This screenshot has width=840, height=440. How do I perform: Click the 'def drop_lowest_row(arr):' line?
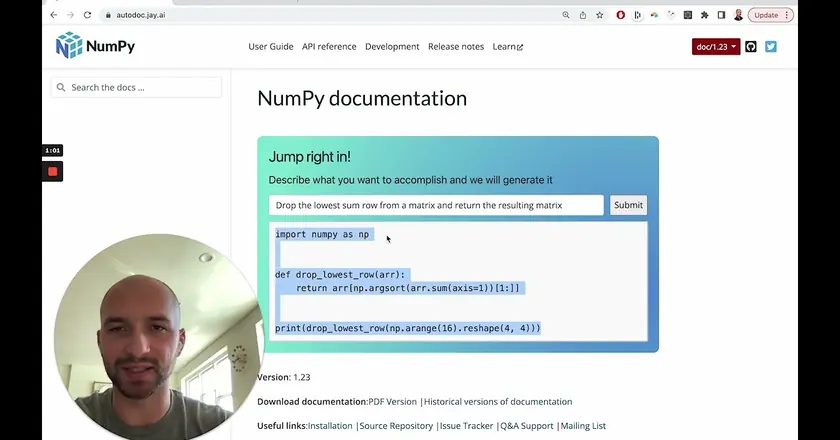[340, 274]
